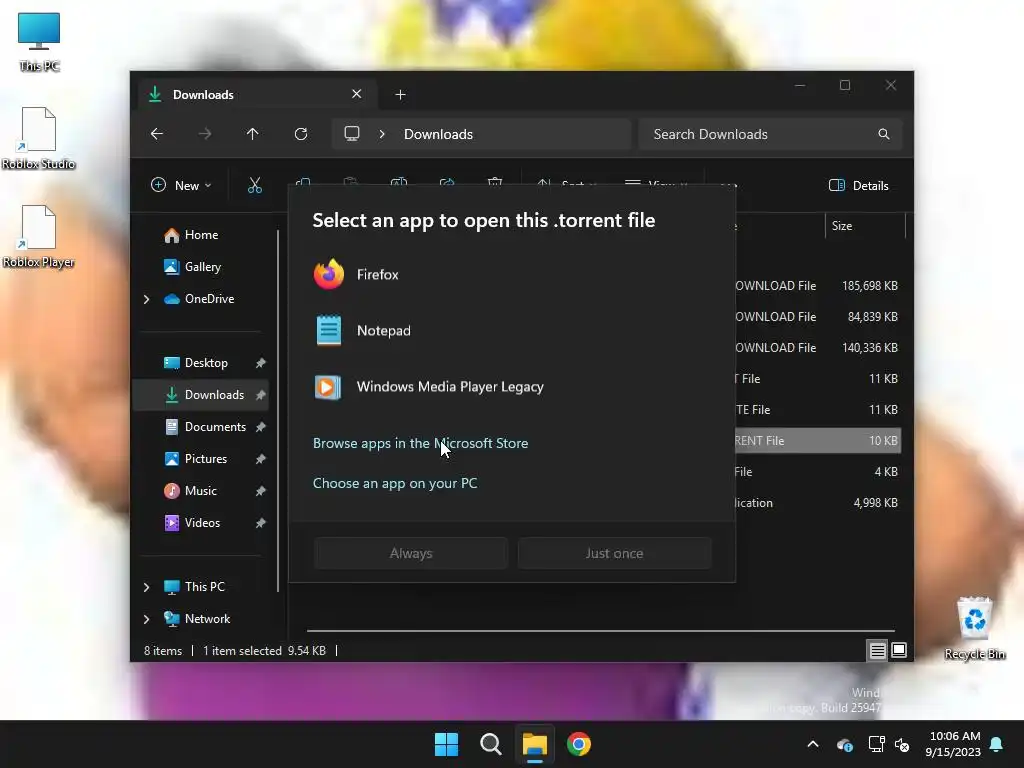This screenshot has width=1024, height=768.
Task: Navigate up one folder level
Action: pyautogui.click(x=253, y=134)
